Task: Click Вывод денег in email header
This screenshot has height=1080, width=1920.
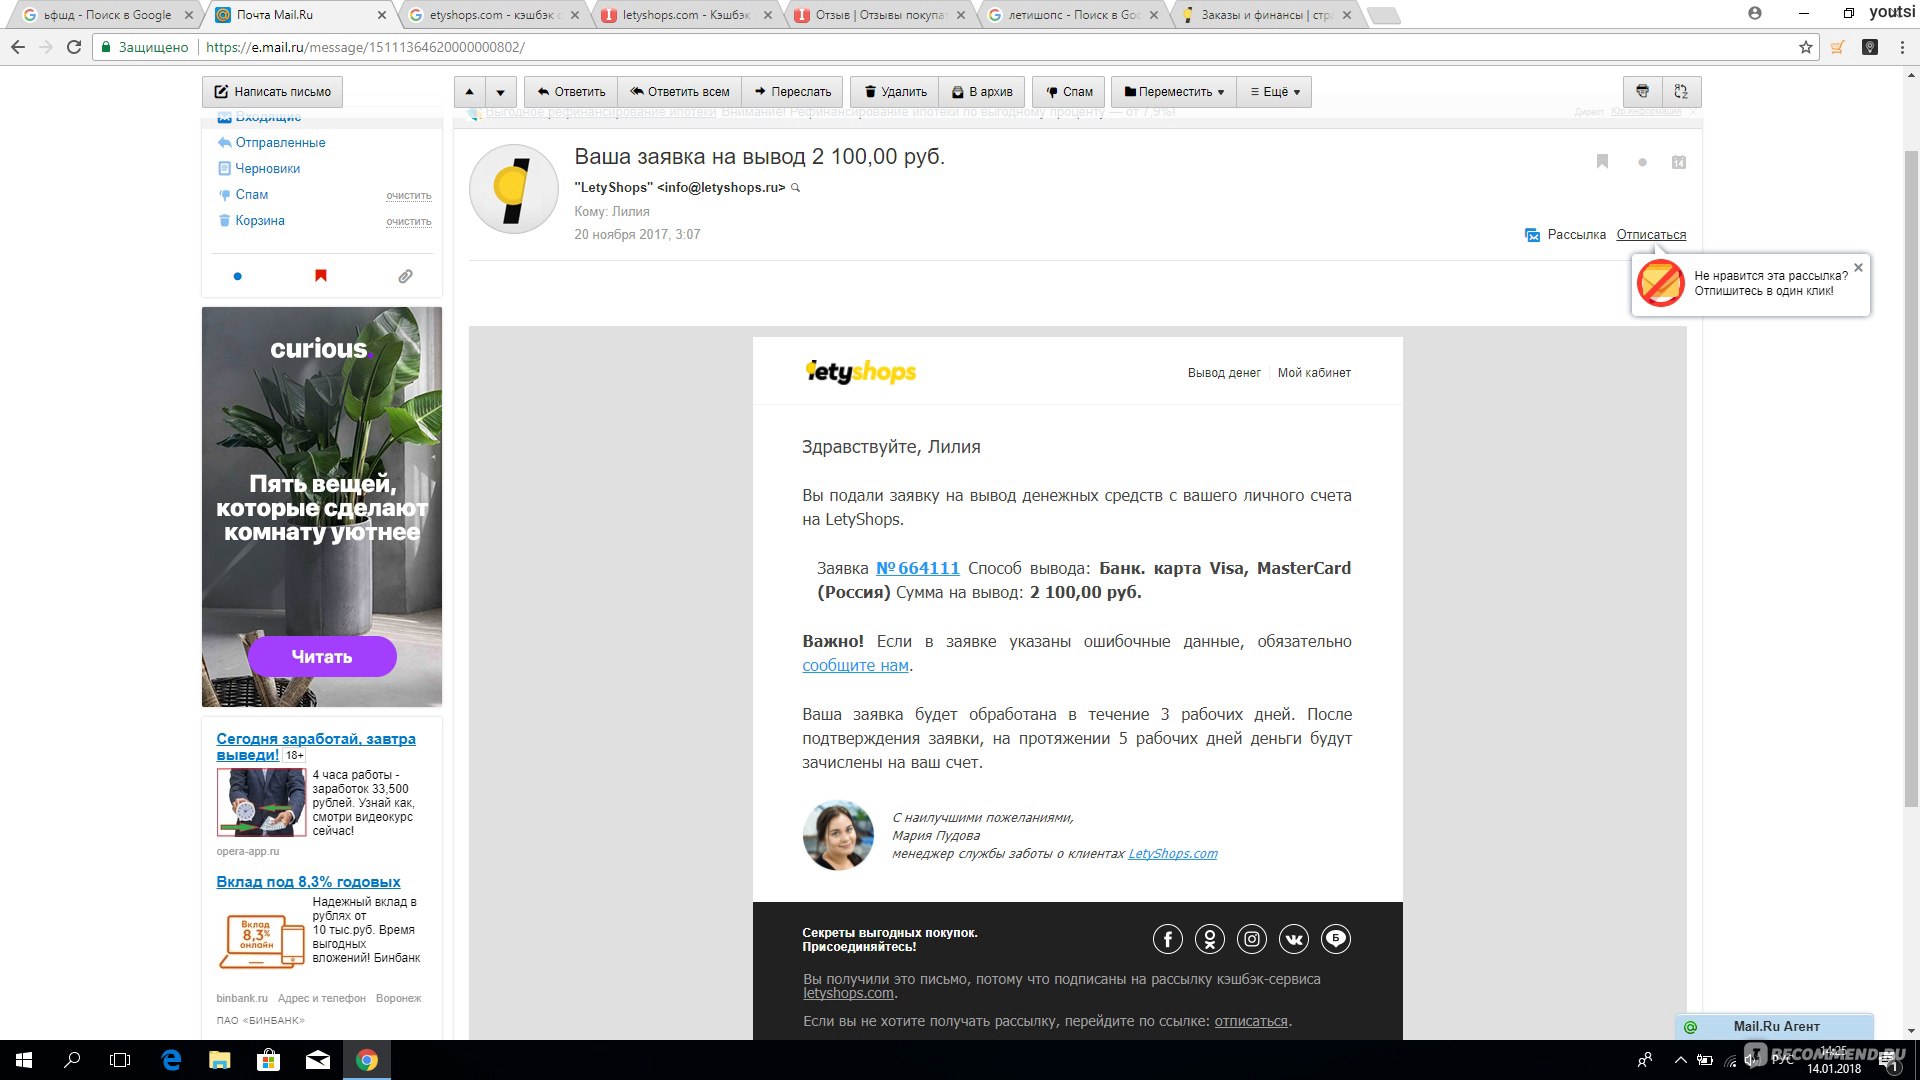Action: pos(1224,373)
